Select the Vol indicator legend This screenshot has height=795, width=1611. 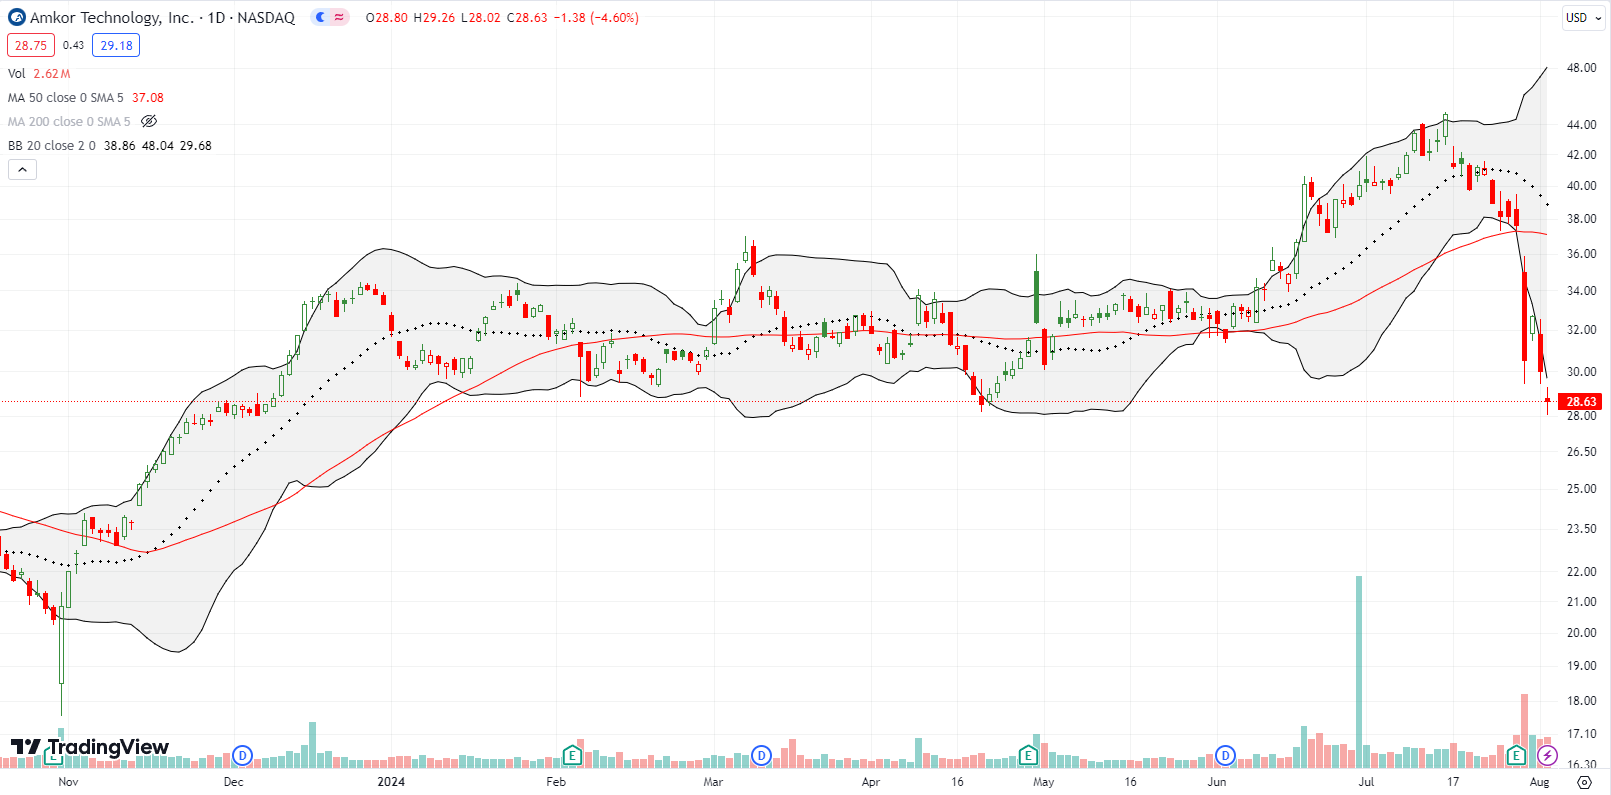coord(17,73)
